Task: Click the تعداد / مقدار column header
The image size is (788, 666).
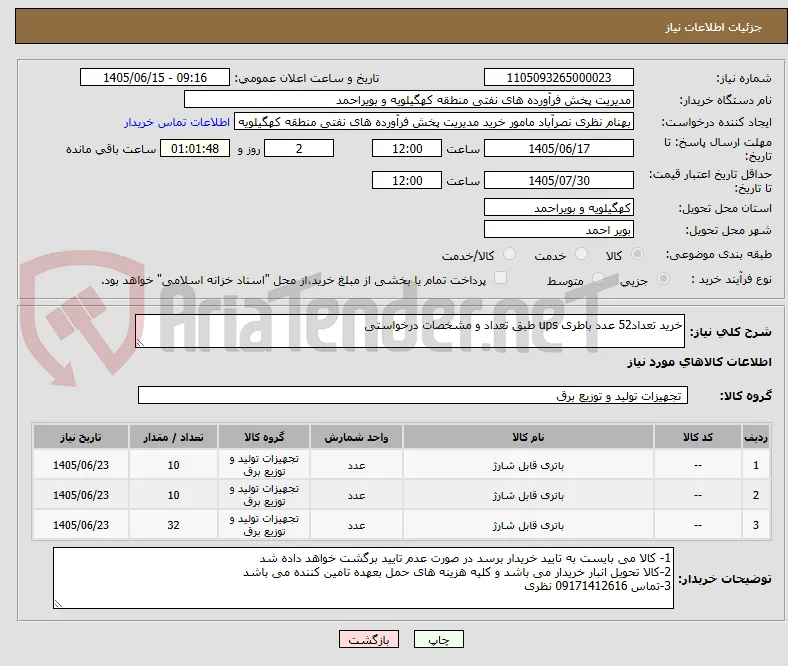Action: point(173,437)
